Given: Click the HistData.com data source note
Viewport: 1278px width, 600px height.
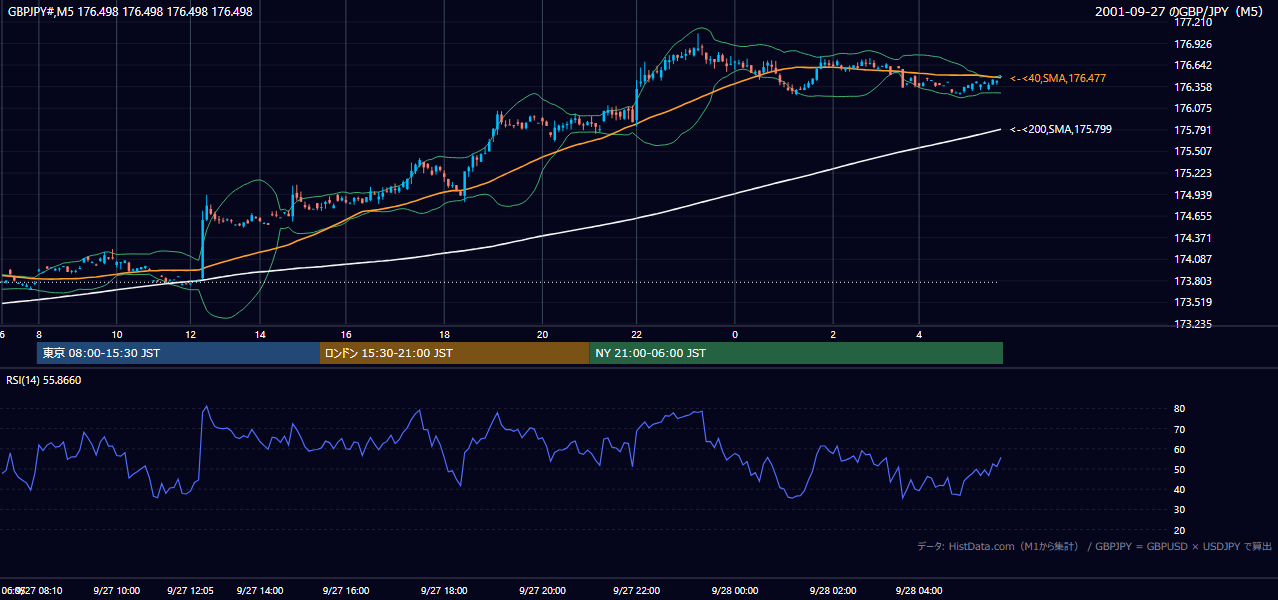Looking at the screenshot, I should click(x=1094, y=546).
